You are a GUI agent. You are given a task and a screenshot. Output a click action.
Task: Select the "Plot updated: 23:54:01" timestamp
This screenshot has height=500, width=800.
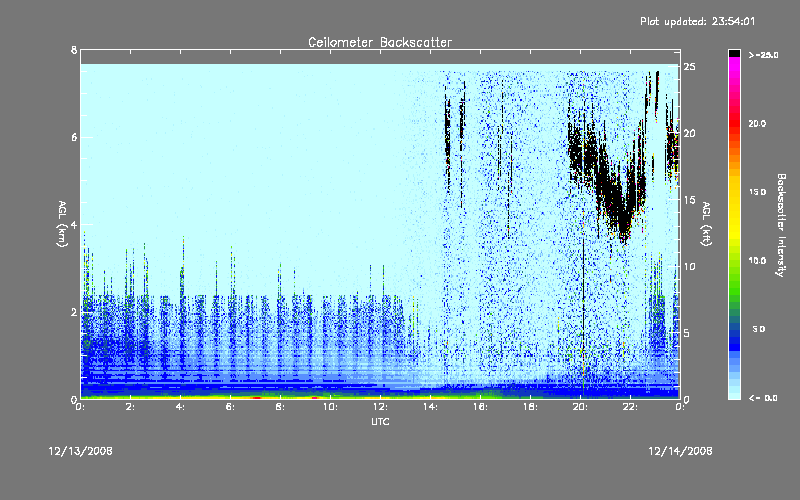coord(697,21)
